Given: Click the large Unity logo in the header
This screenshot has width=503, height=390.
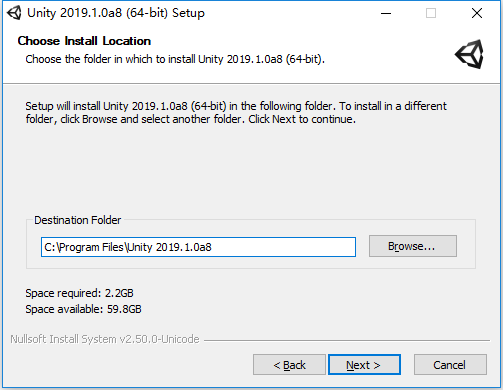Looking at the screenshot, I should tap(469, 54).
